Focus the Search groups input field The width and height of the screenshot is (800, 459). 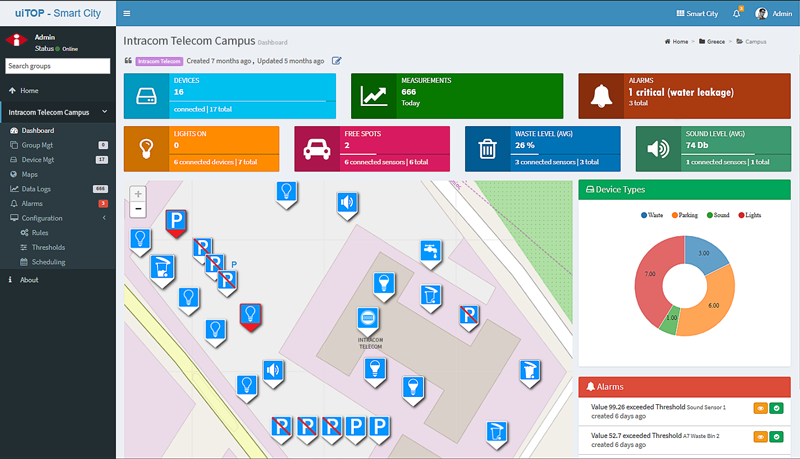58,66
